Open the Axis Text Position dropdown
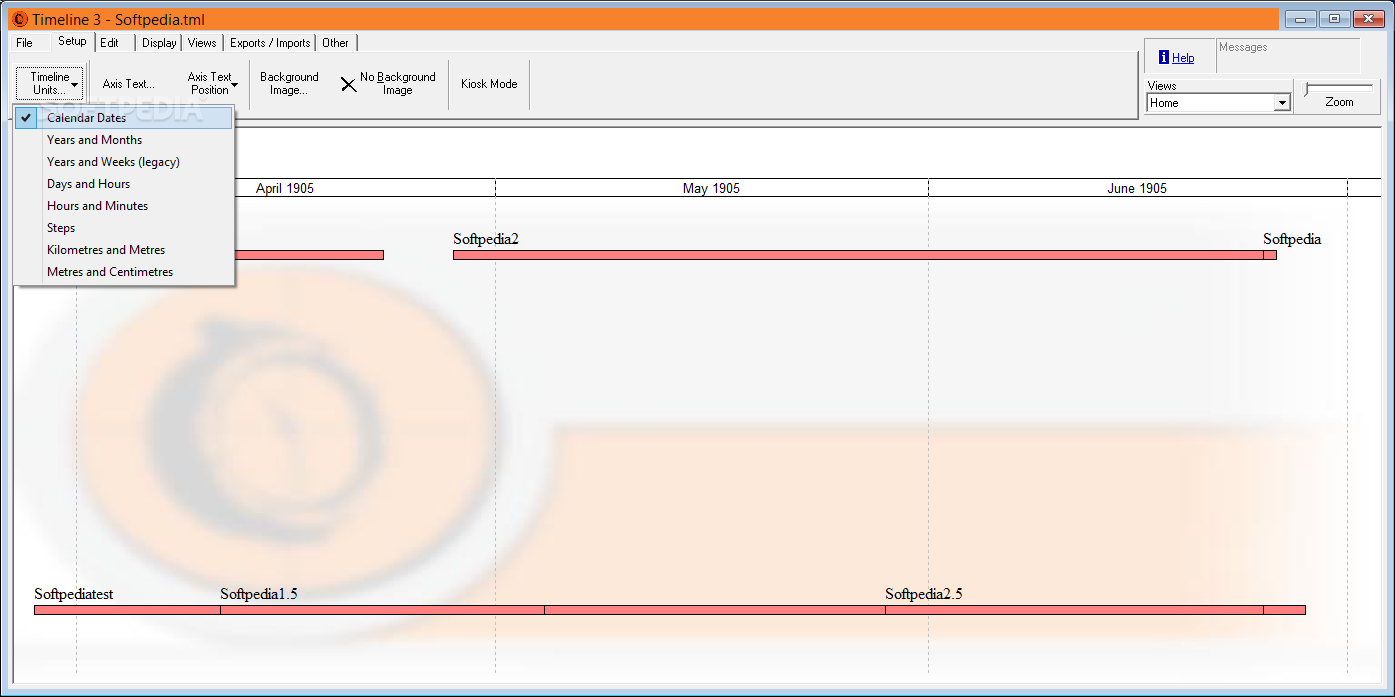 (x=212, y=84)
